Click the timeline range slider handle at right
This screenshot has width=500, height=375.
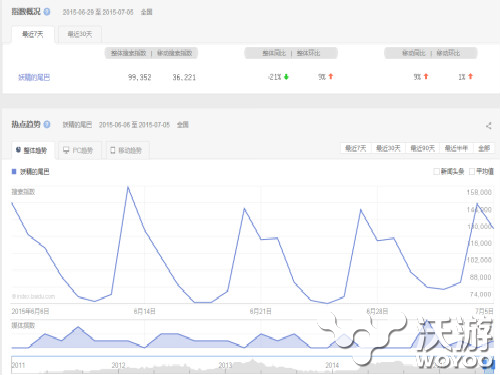(493, 365)
